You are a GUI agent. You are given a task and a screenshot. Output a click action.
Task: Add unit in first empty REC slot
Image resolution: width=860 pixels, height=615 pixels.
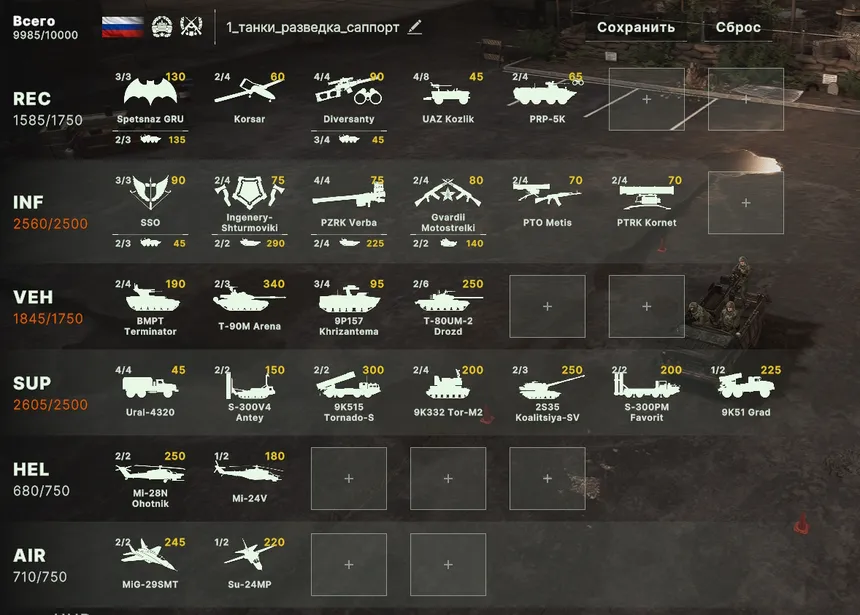point(647,99)
